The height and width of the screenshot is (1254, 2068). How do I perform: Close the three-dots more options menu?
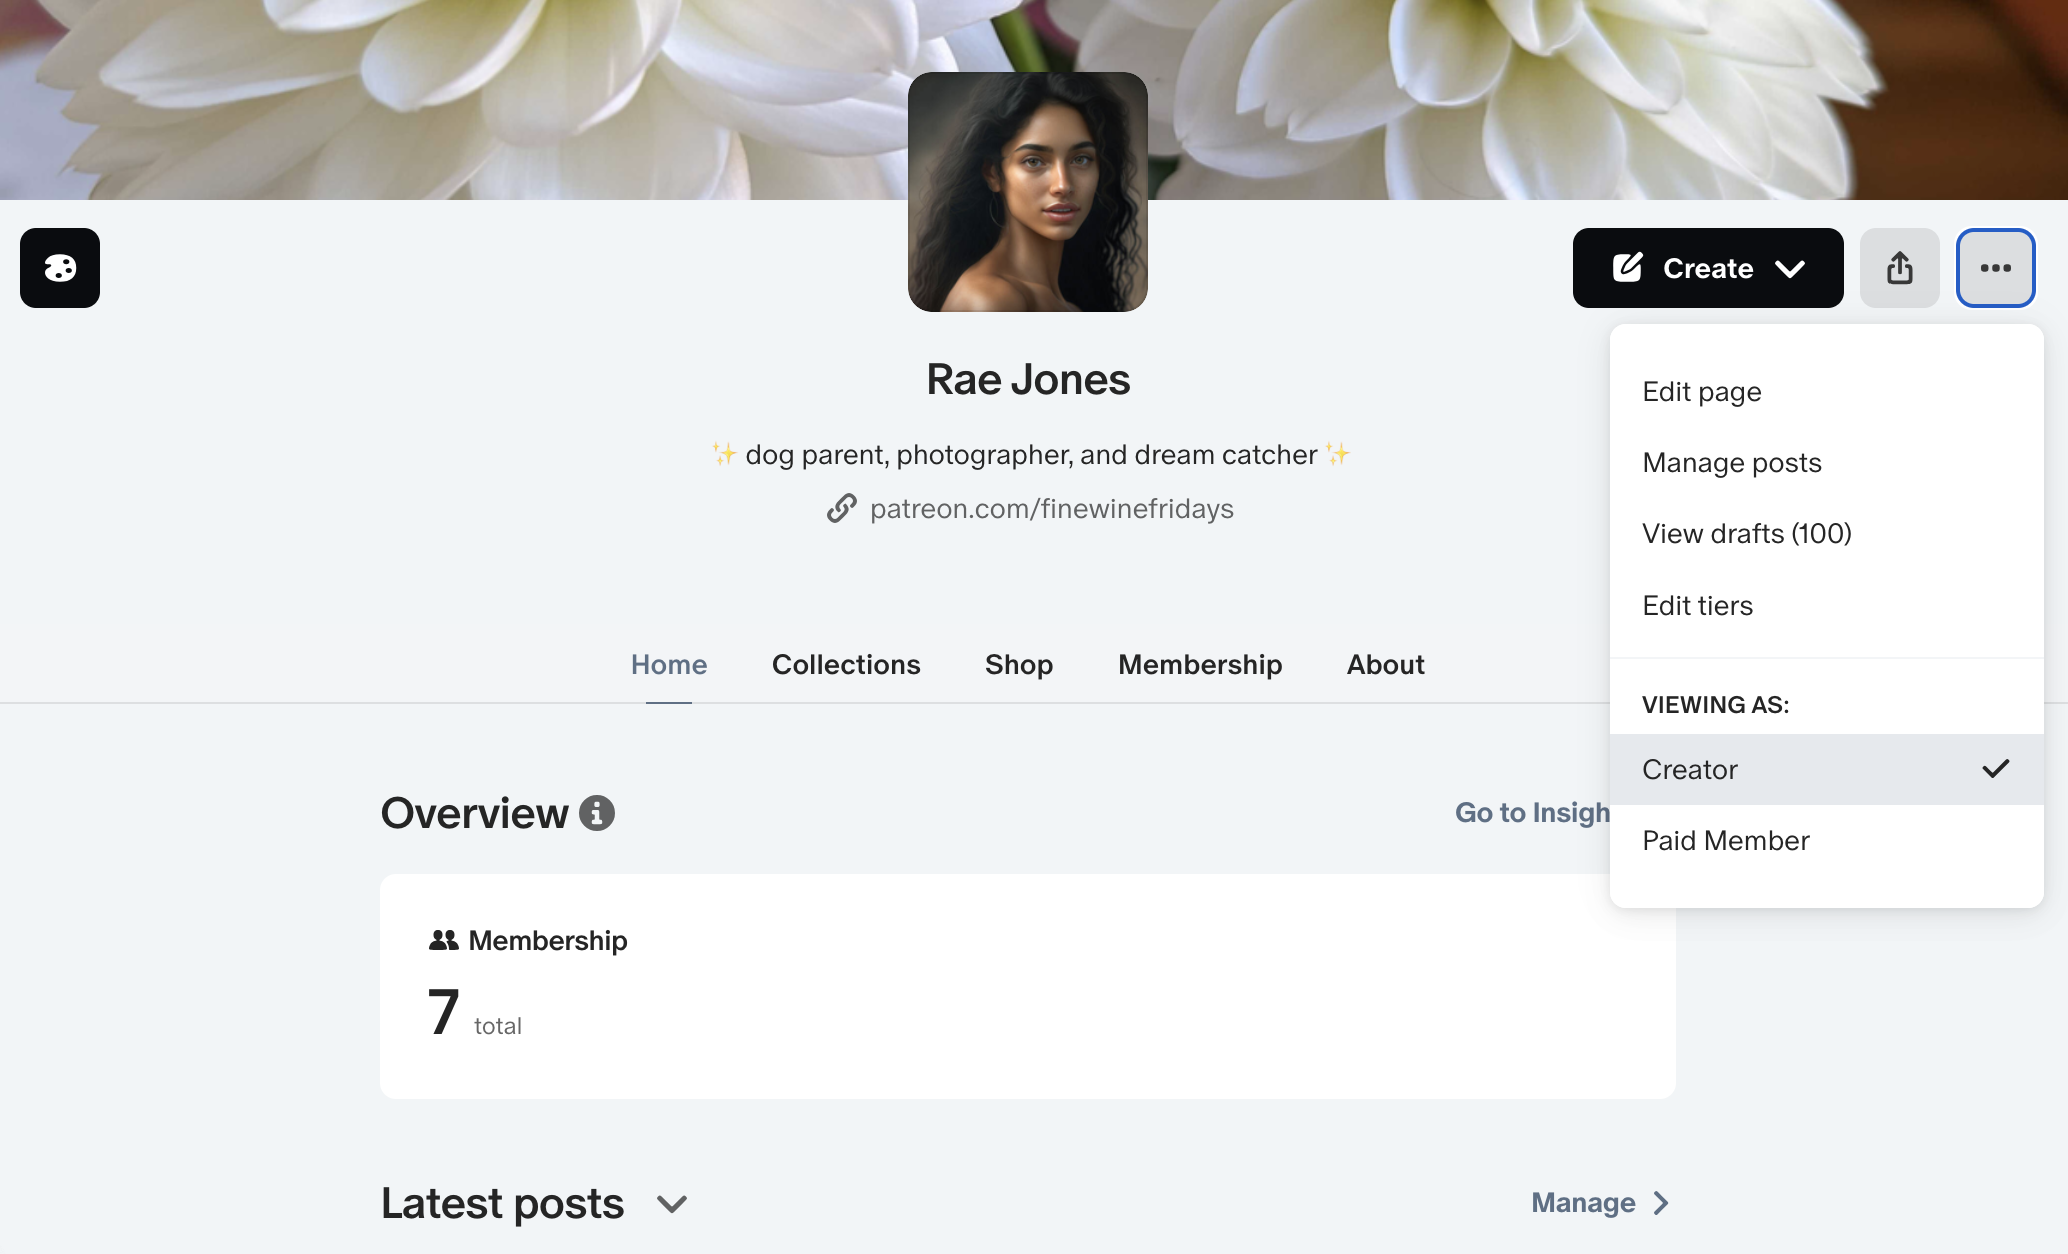coord(1995,268)
